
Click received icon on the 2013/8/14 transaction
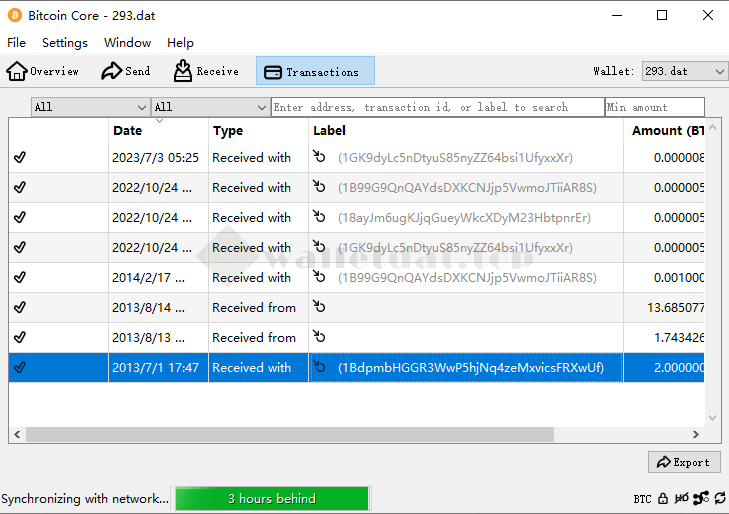pyautogui.click(x=319, y=307)
